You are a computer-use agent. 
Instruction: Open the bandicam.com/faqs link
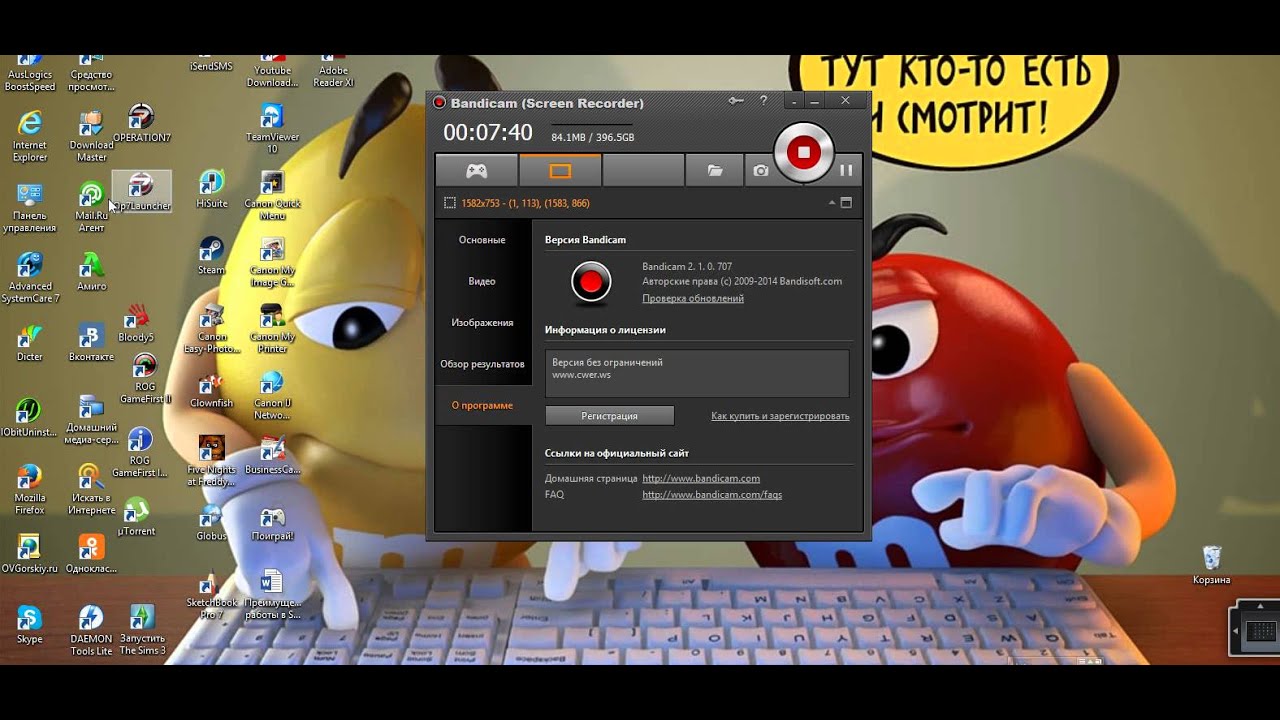712,494
